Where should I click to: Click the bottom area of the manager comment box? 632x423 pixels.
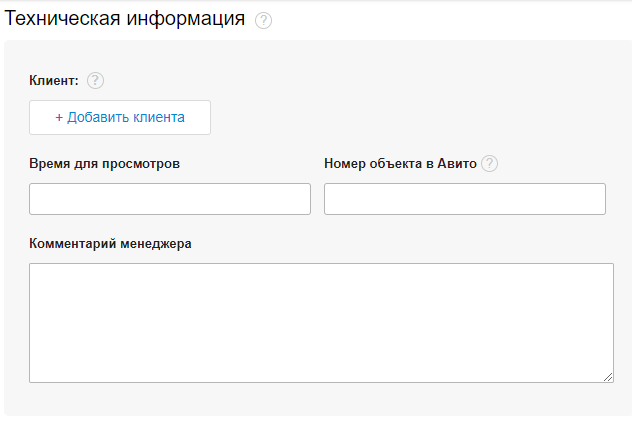tap(320, 370)
